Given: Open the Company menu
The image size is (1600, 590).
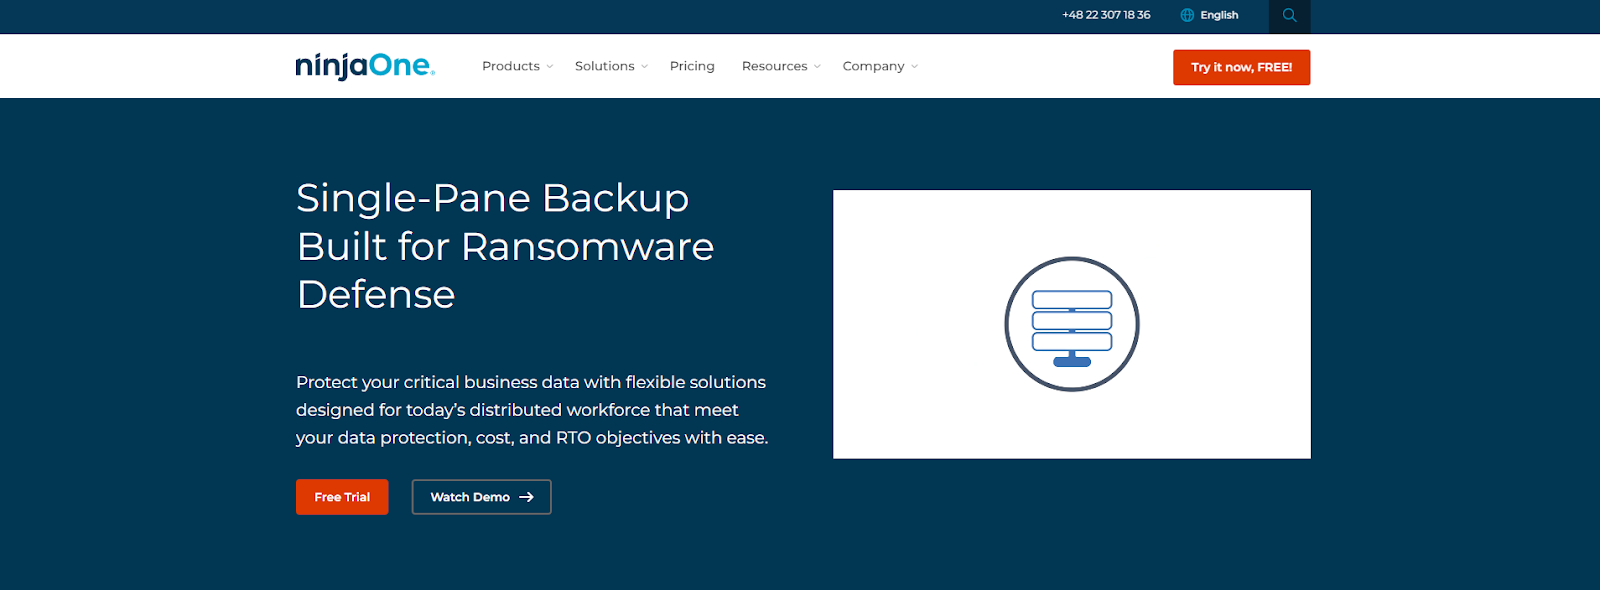Looking at the screenshot, I should point(873,66).
